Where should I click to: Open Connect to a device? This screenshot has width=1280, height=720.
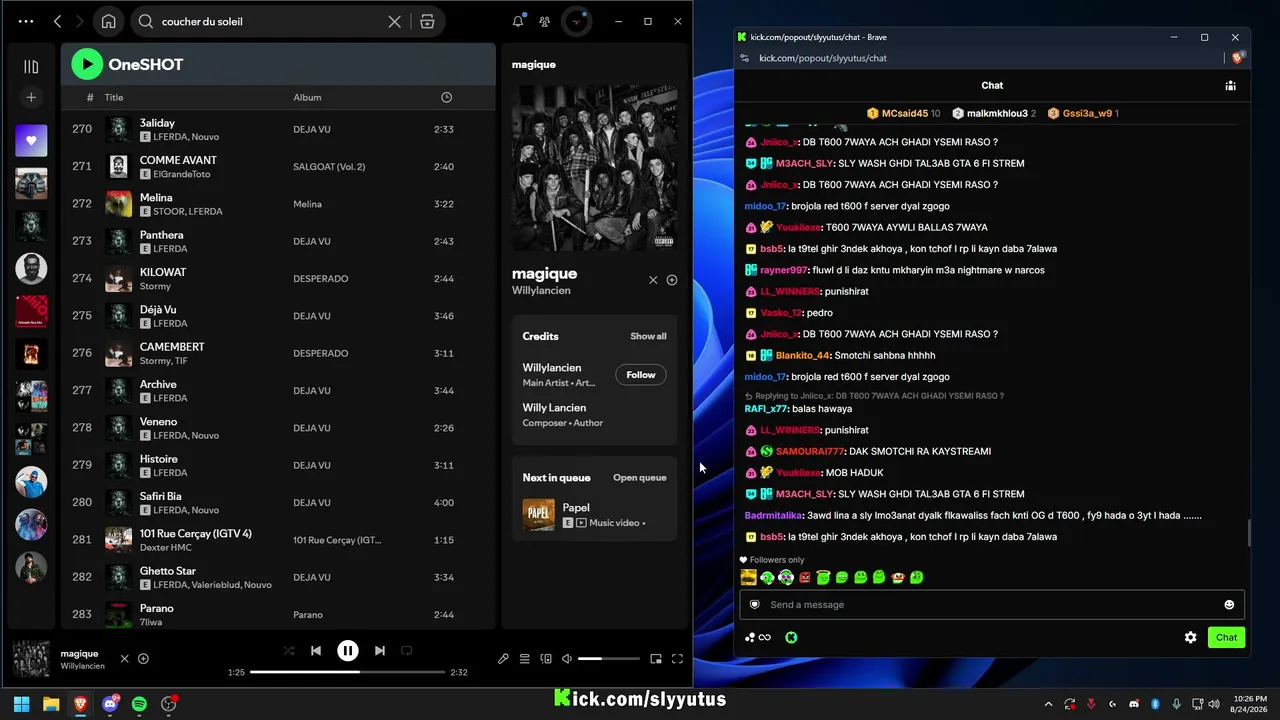(x=546, y=659)
